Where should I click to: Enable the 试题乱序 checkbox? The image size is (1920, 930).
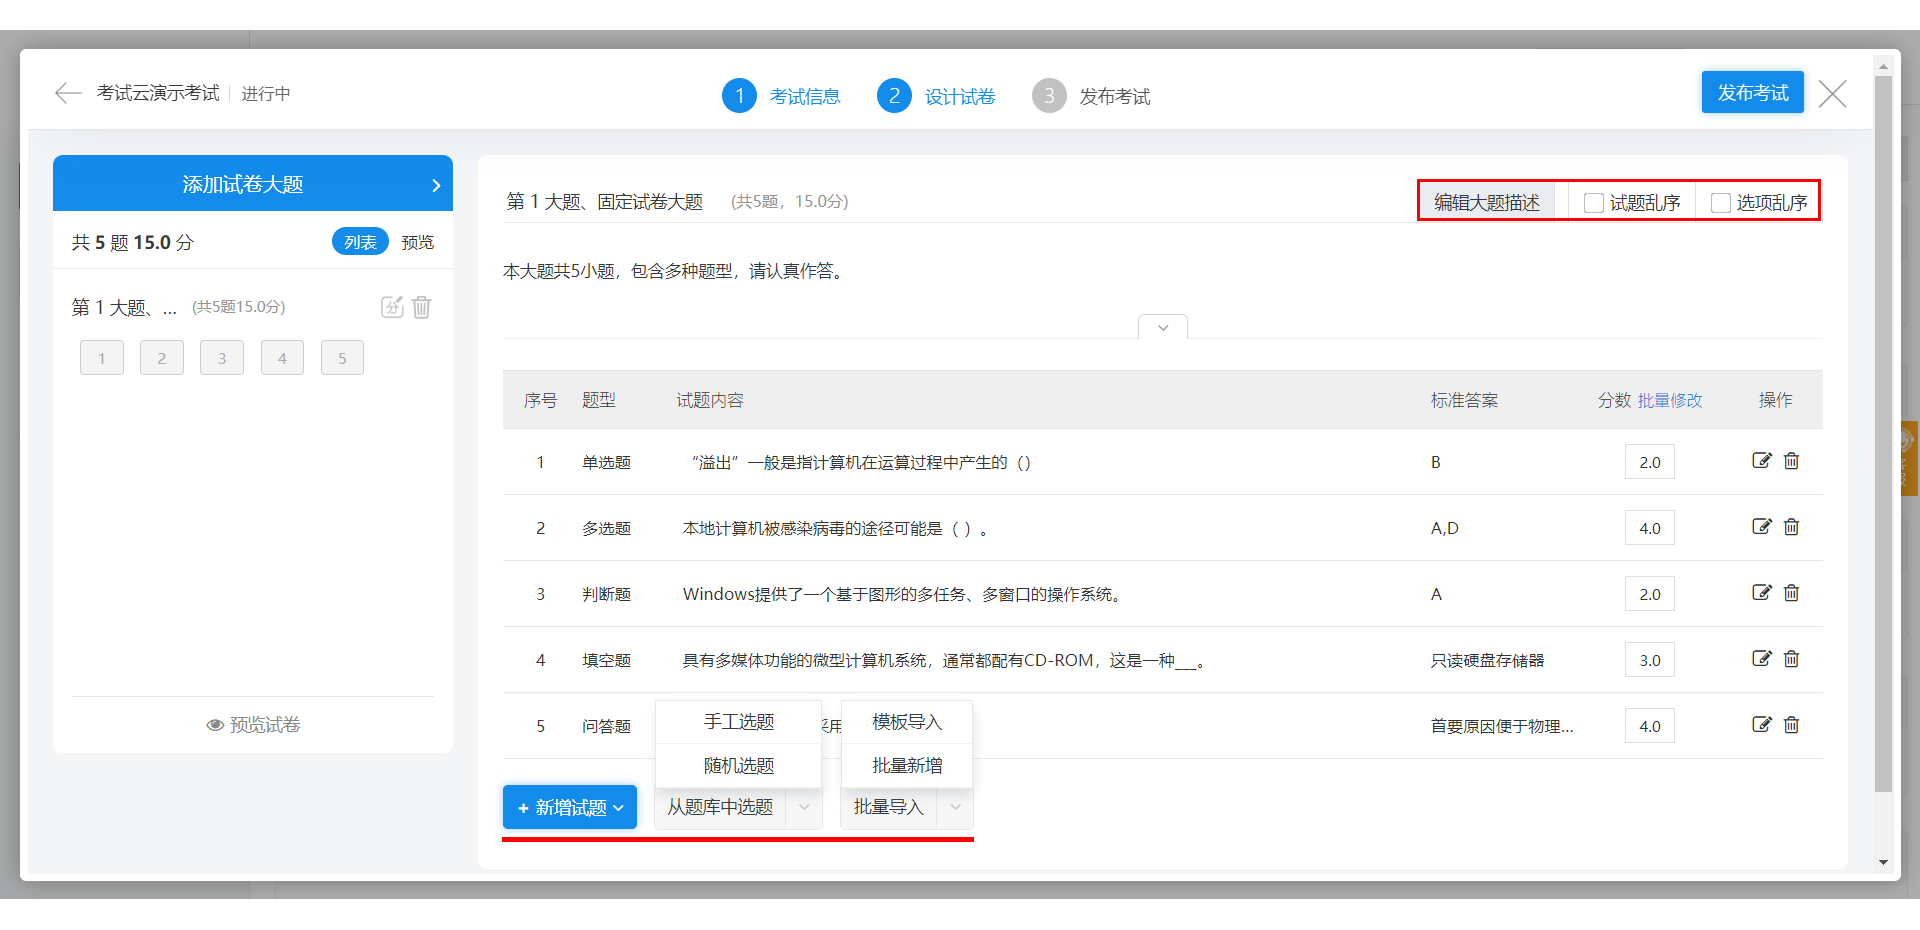1594,203
